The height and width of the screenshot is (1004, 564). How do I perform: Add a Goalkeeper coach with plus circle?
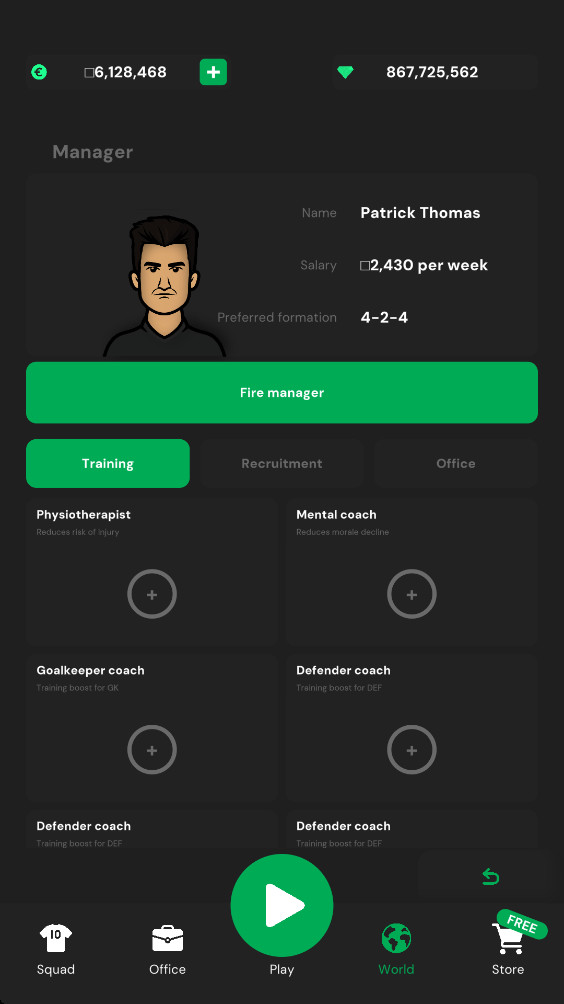click(152, 750)
